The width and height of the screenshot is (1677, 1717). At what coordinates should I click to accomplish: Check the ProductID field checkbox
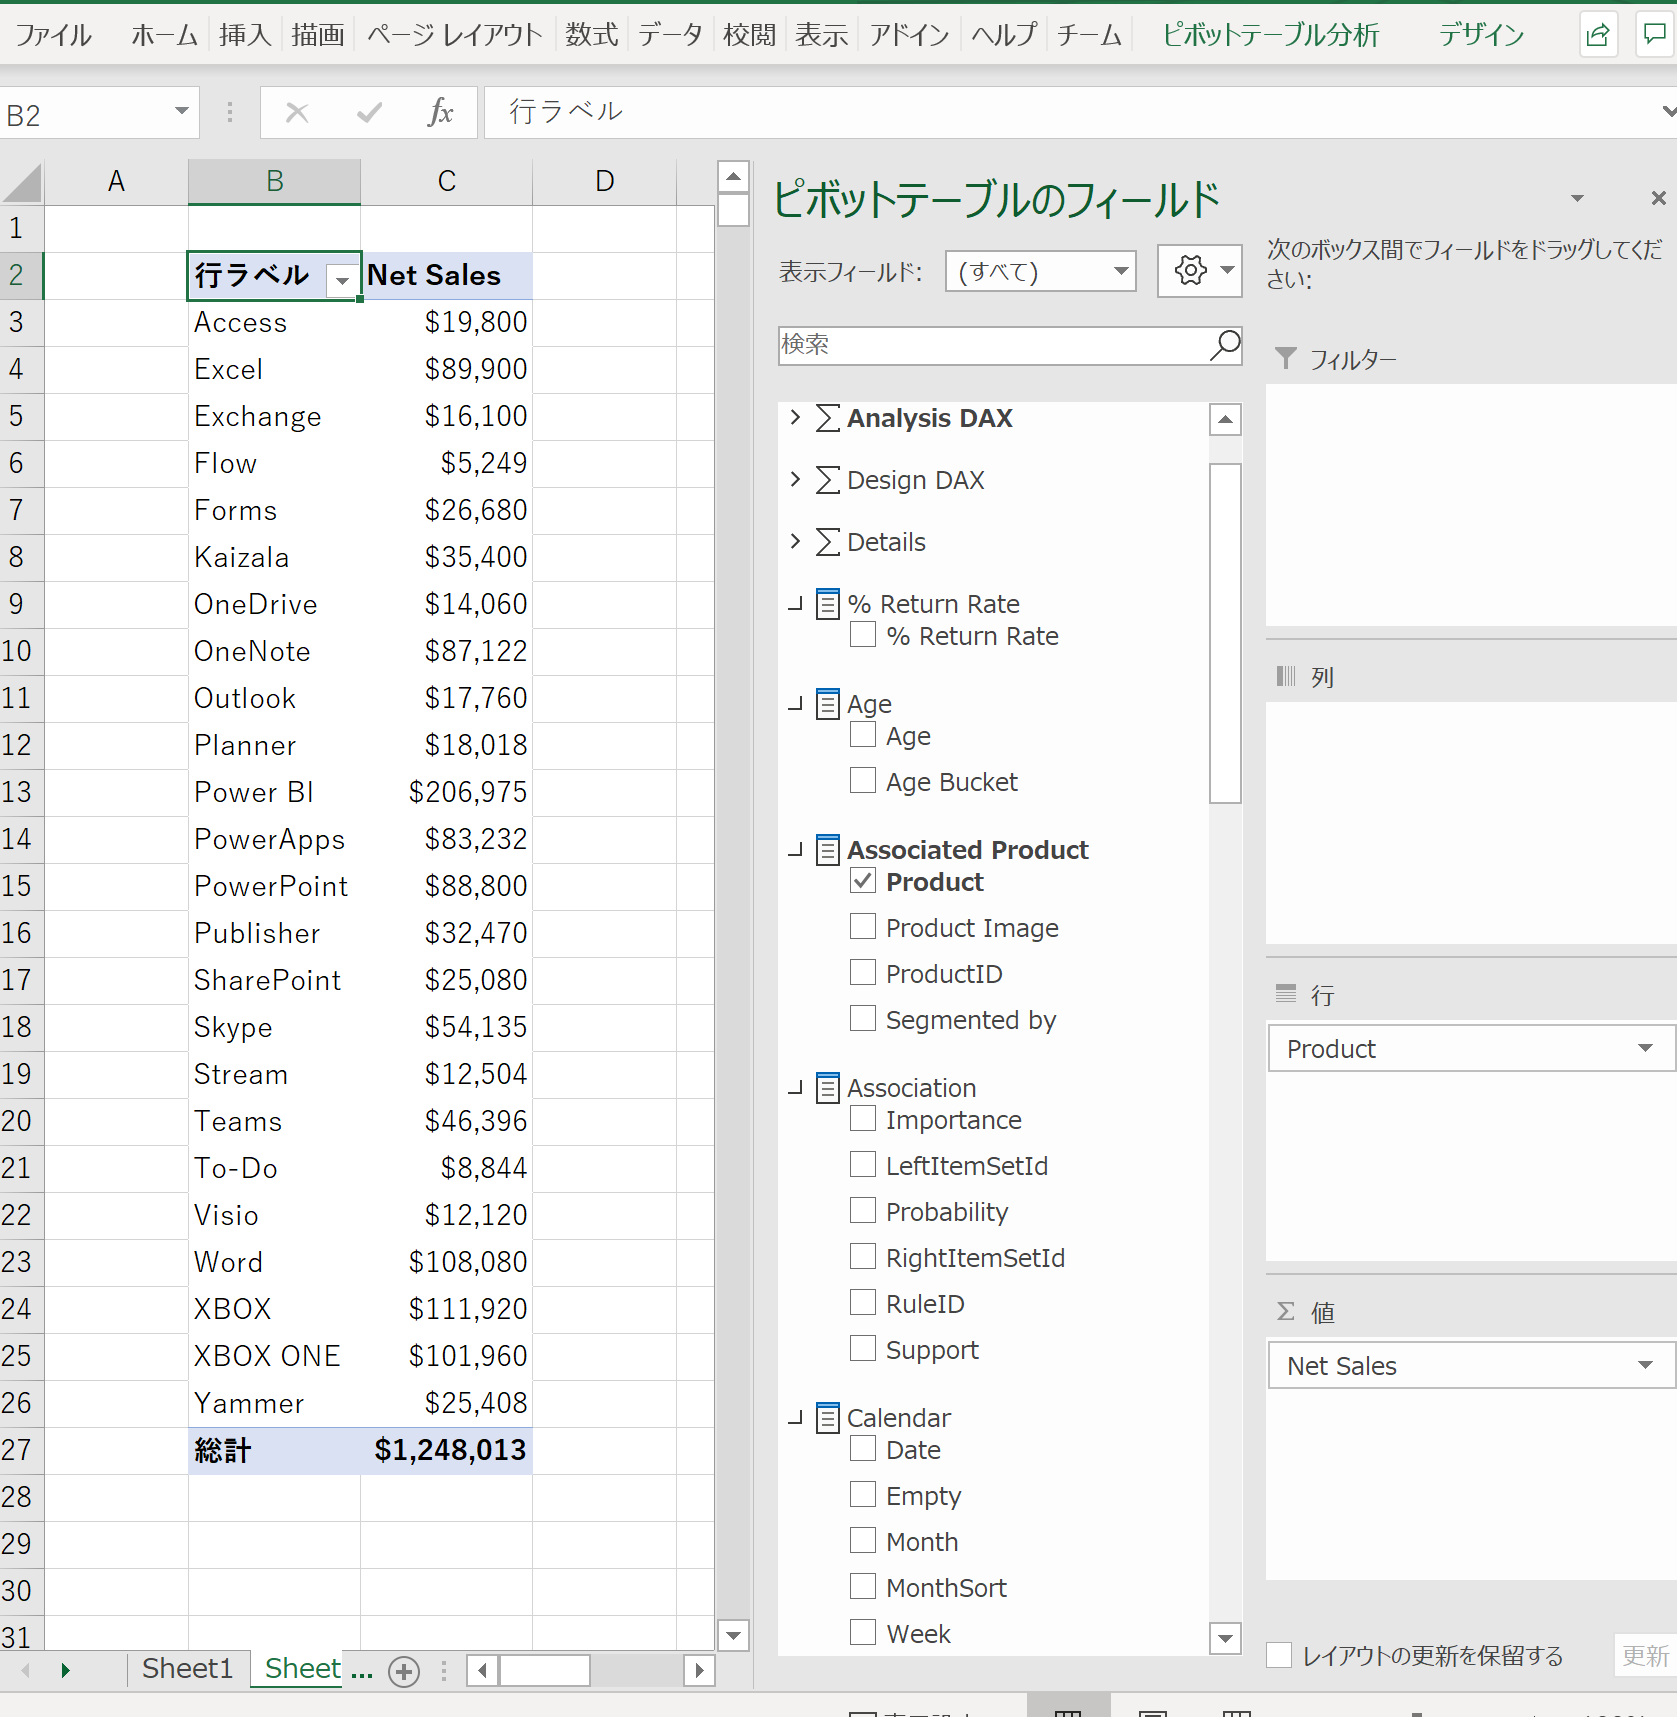[862, 973]
